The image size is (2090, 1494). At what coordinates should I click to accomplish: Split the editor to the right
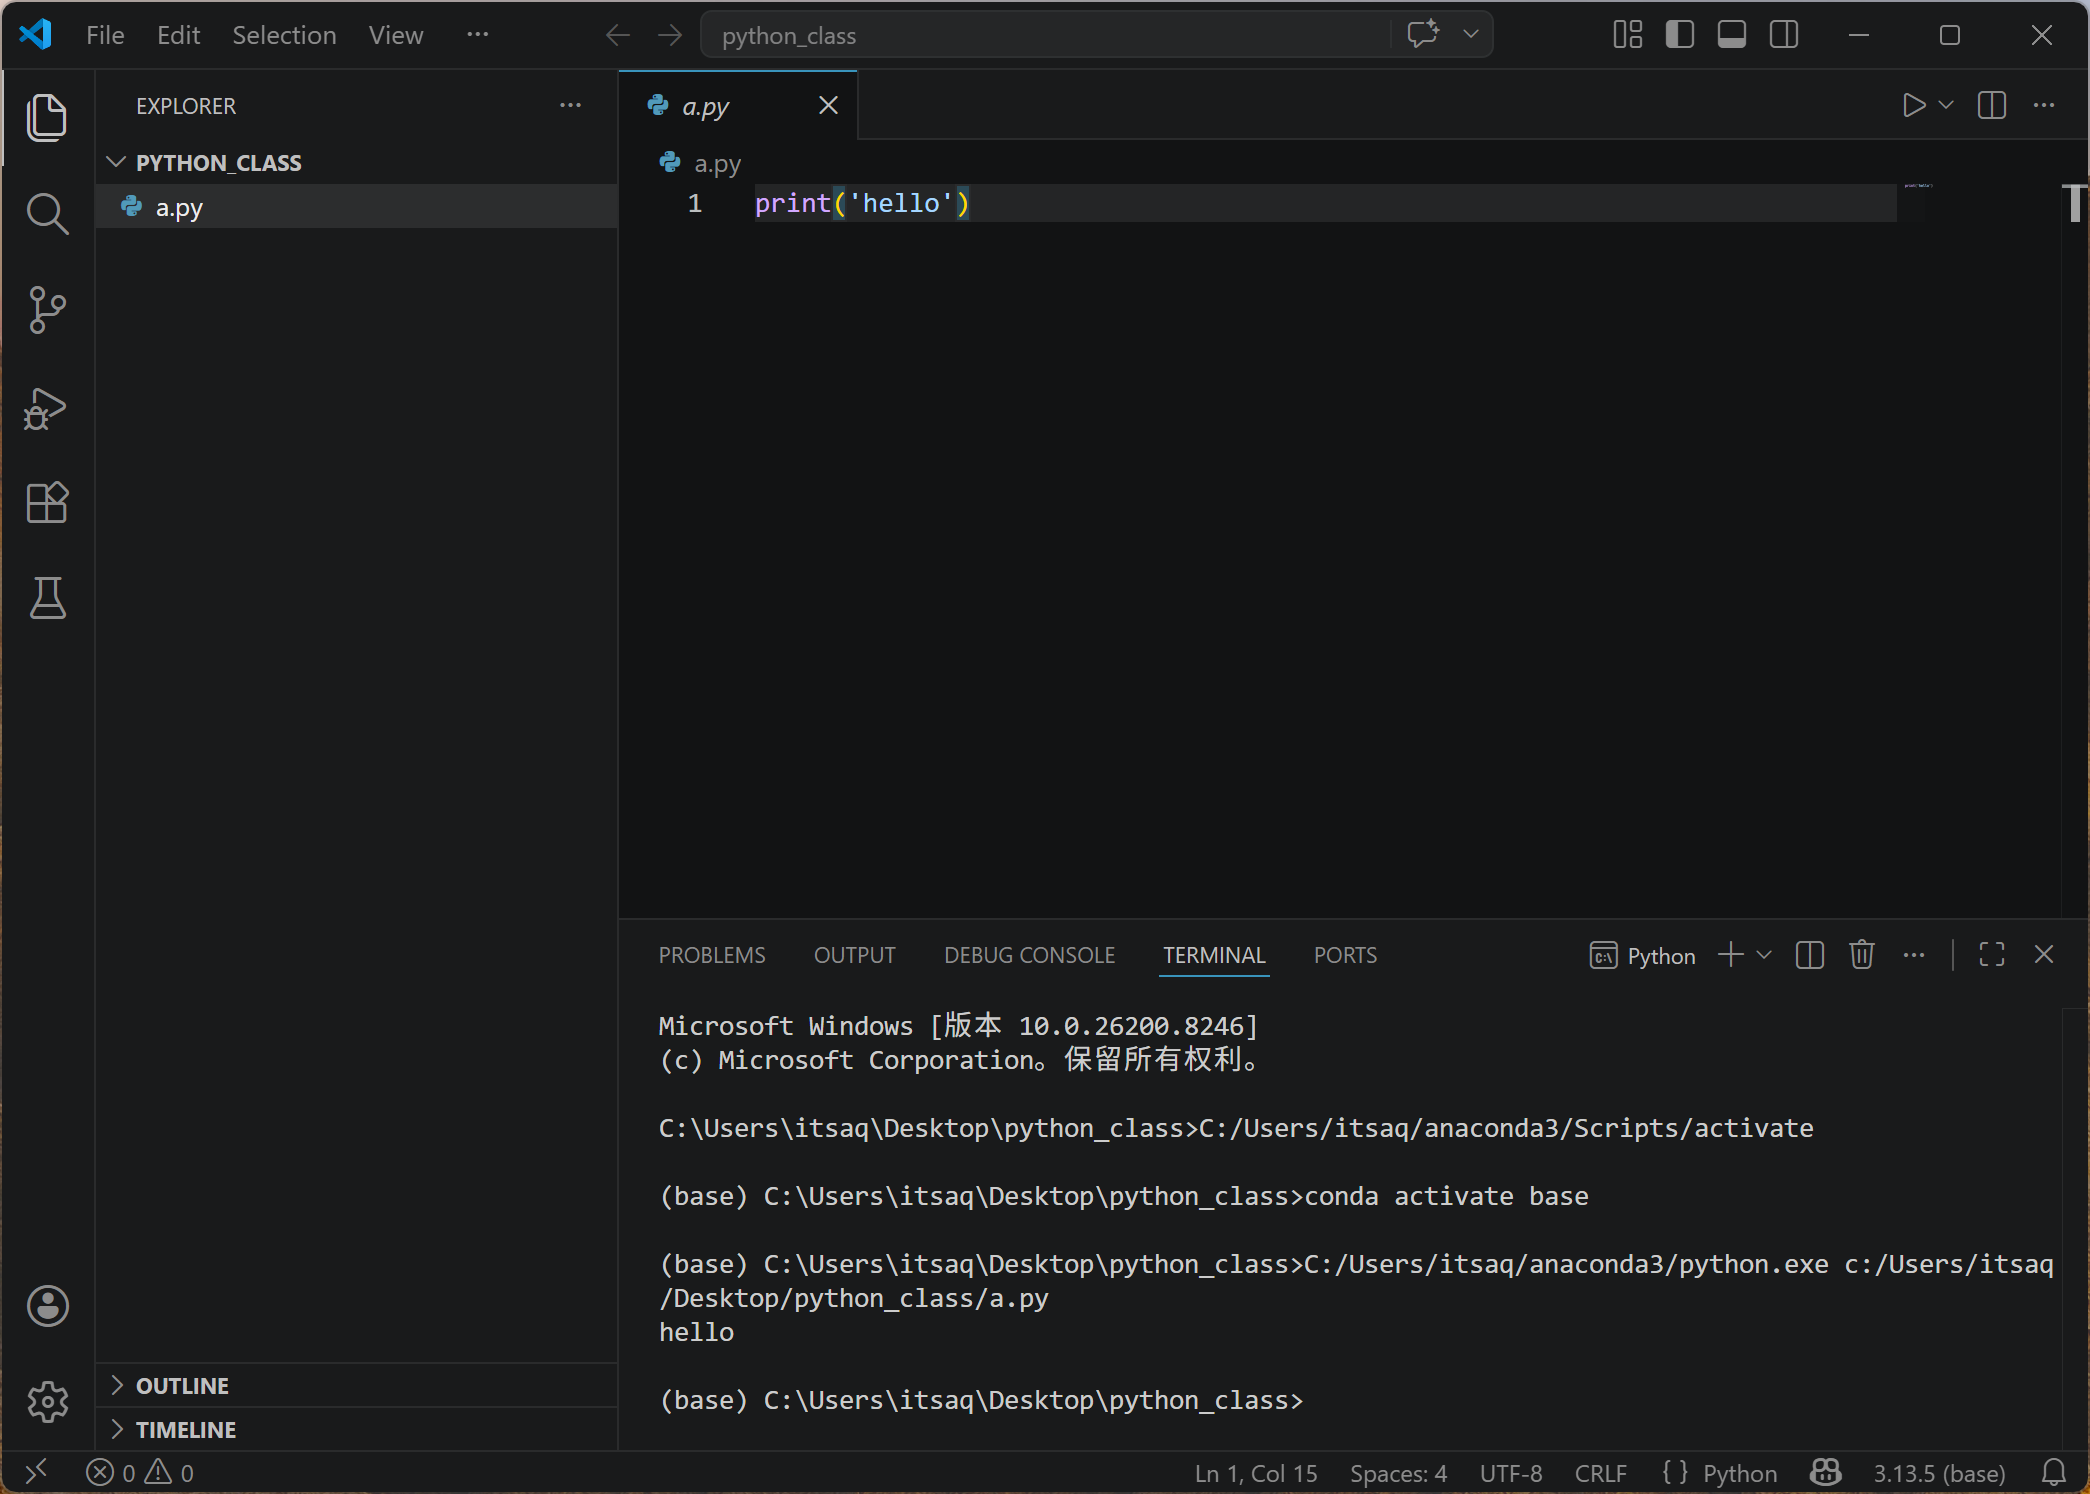pos(1992,105)
